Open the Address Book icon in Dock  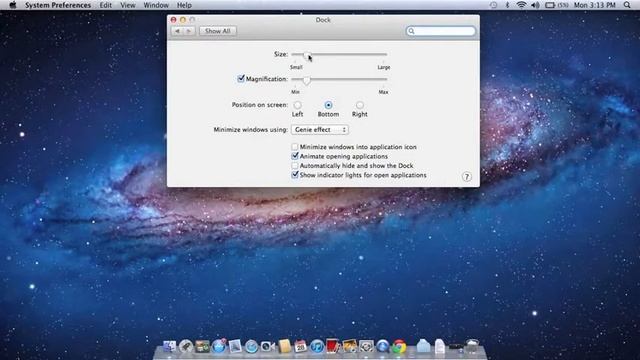[284, 347]
